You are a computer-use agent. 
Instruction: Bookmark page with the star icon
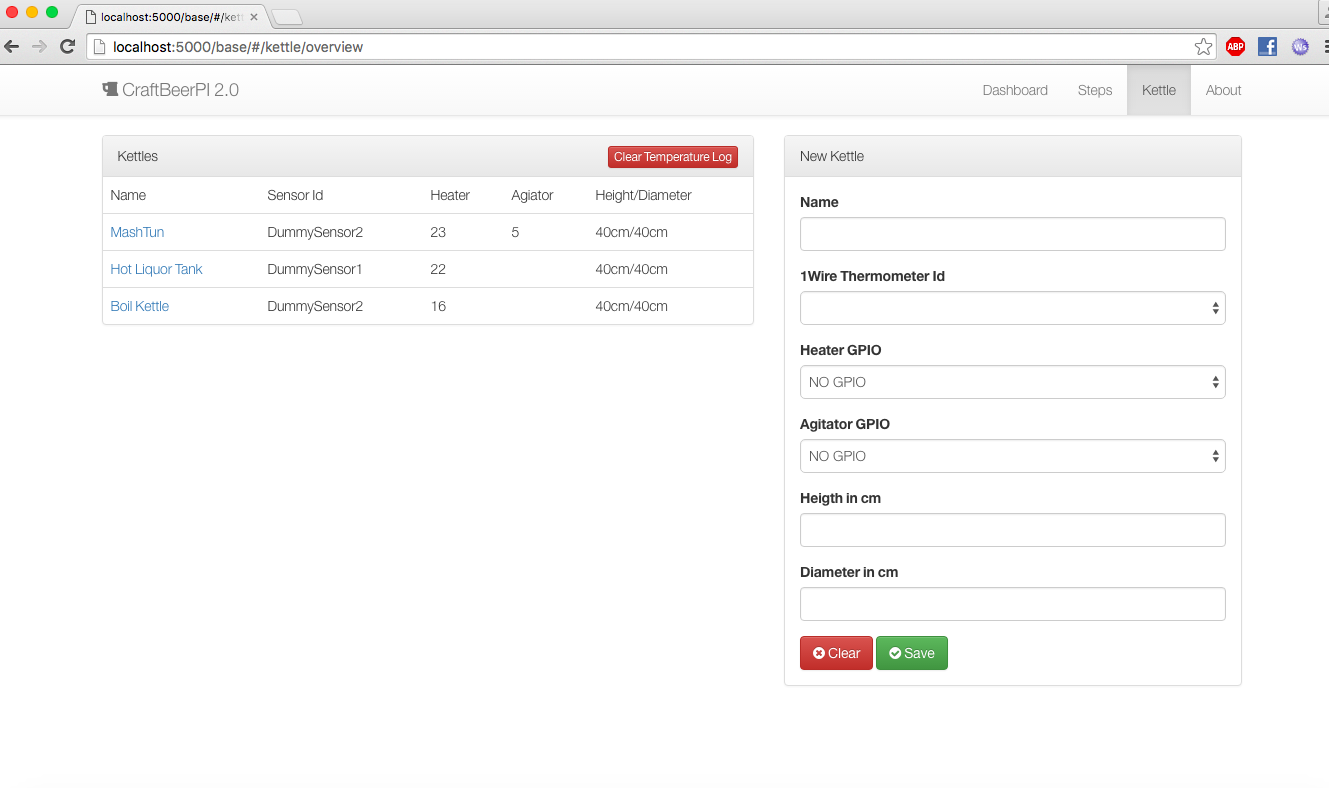pyautogui.click(x=1203, y=47)
